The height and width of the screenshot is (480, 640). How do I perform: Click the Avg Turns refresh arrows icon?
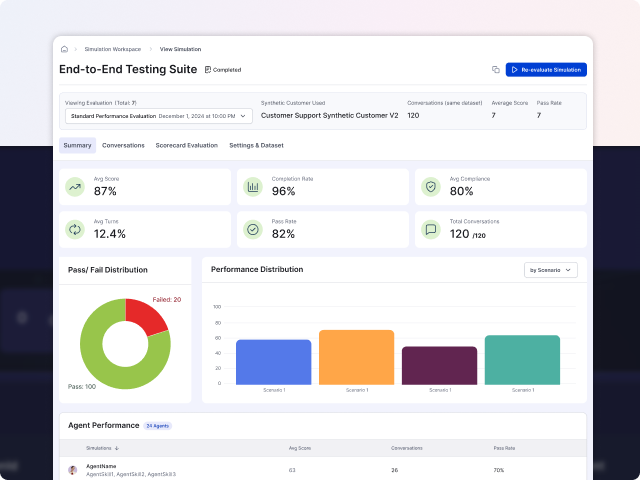pos(75,229)
